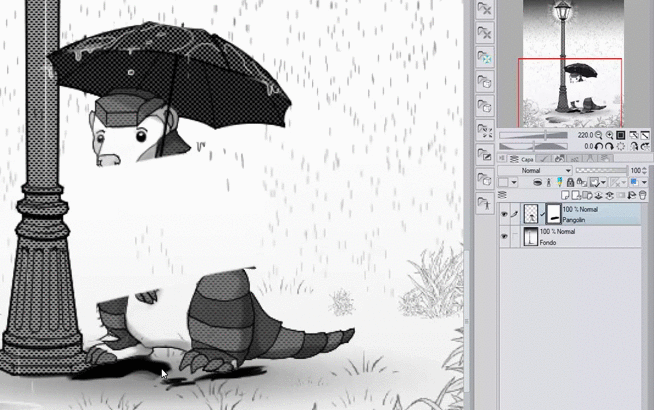The height and width of the screenshot is (410, 654).
Task: Click the Navigator rotation value 0.0
Action: click(x=589, y=146)
